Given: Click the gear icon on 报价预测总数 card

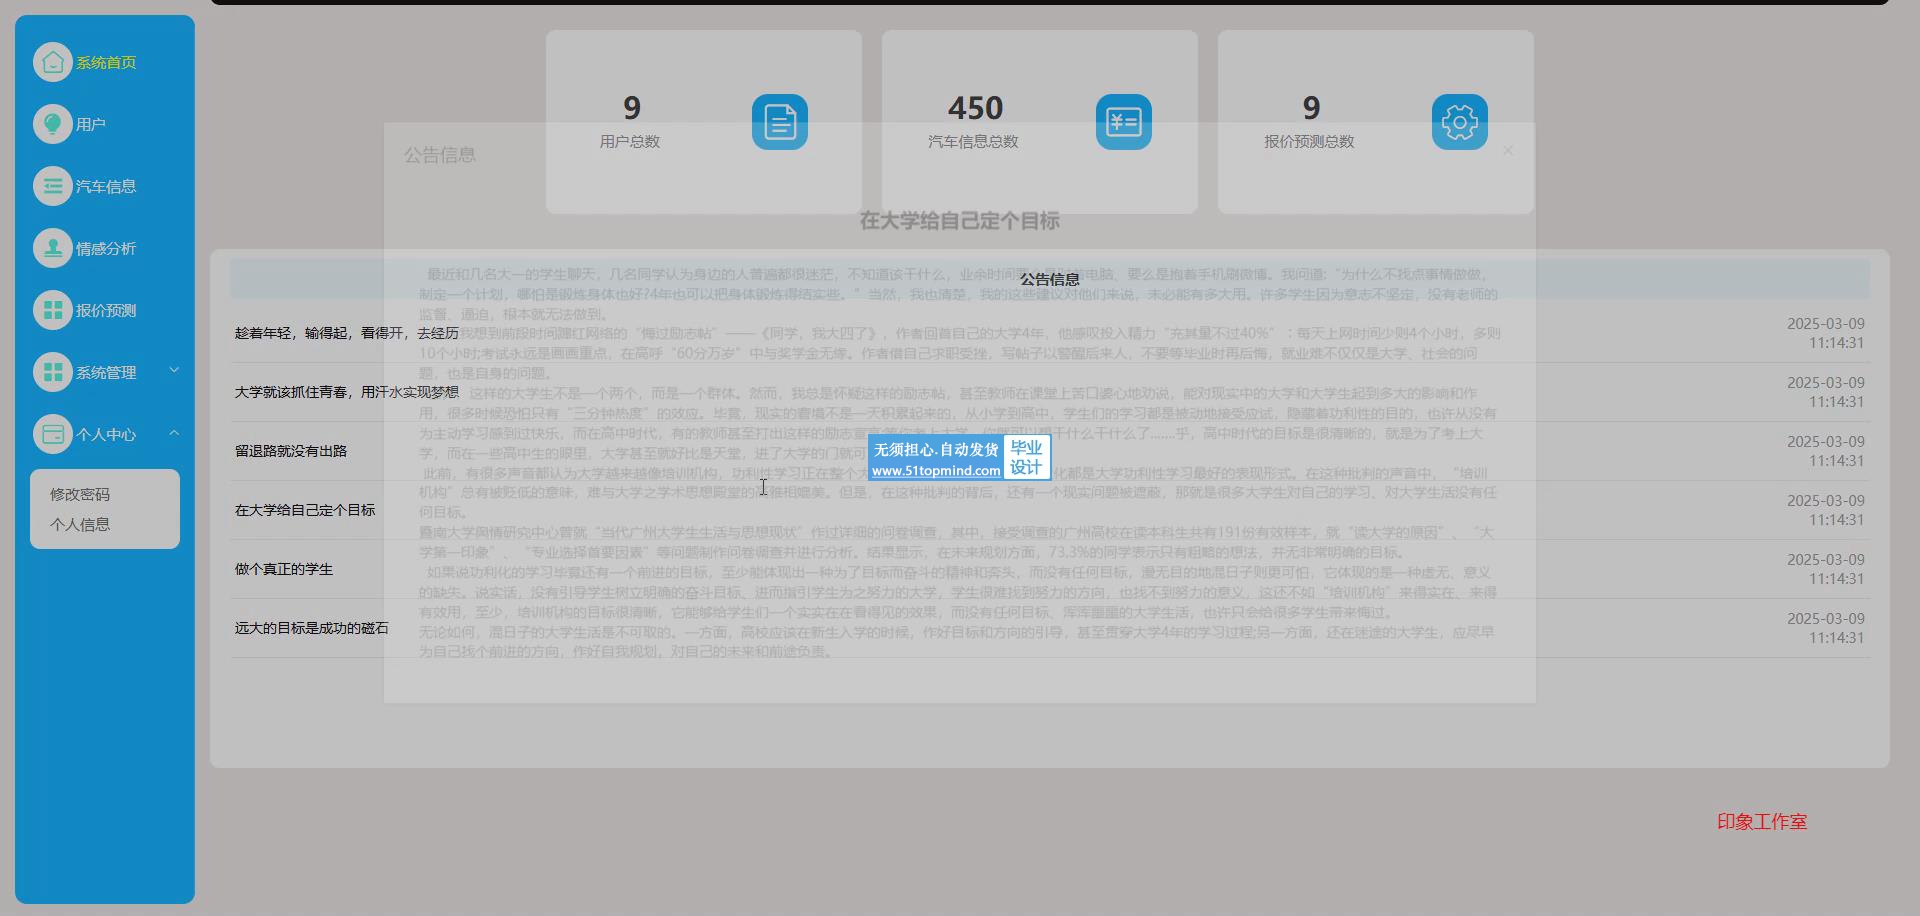Looking at the screenshot, I should [x=1459, y=122].
